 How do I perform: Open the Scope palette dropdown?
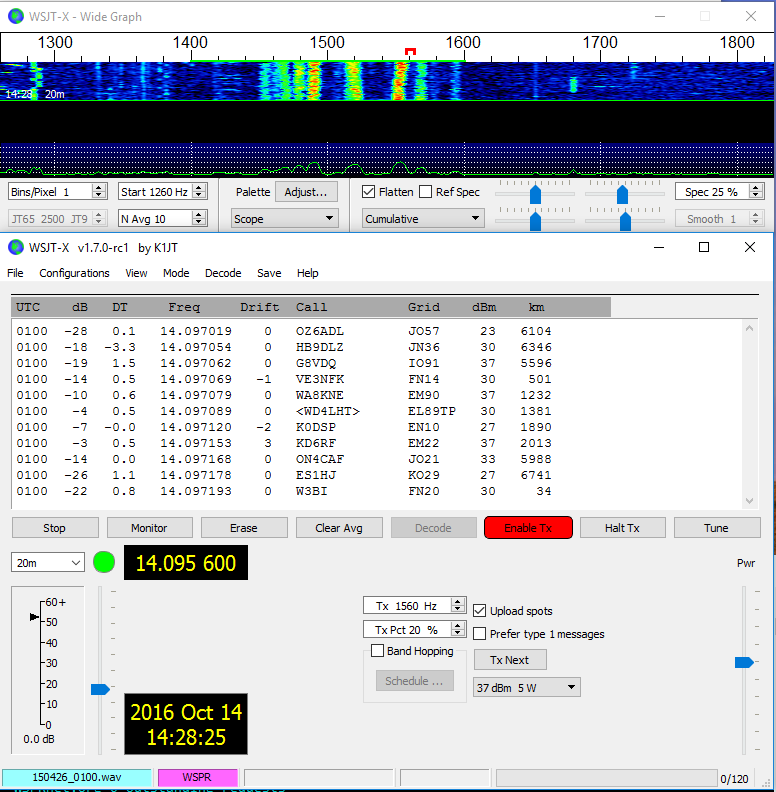click(x=284, y=219)
